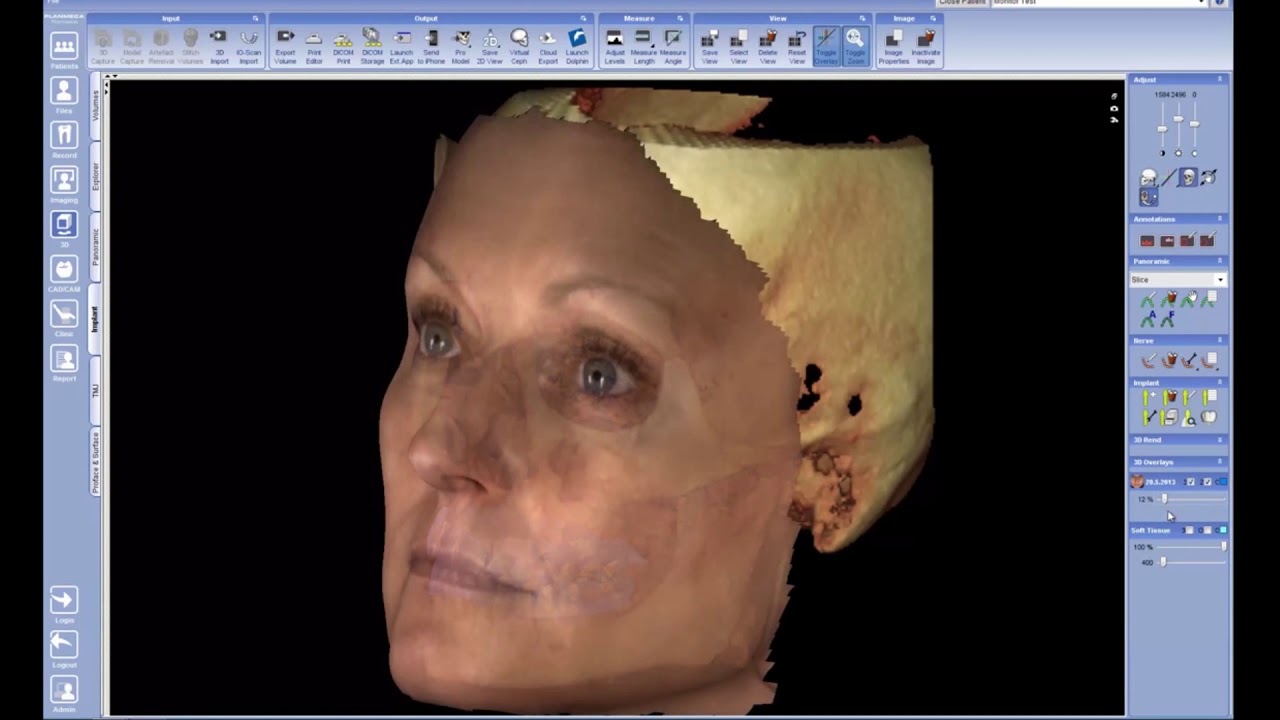Switch to the Panoramic vertical tab

click(x=96, y=247)
